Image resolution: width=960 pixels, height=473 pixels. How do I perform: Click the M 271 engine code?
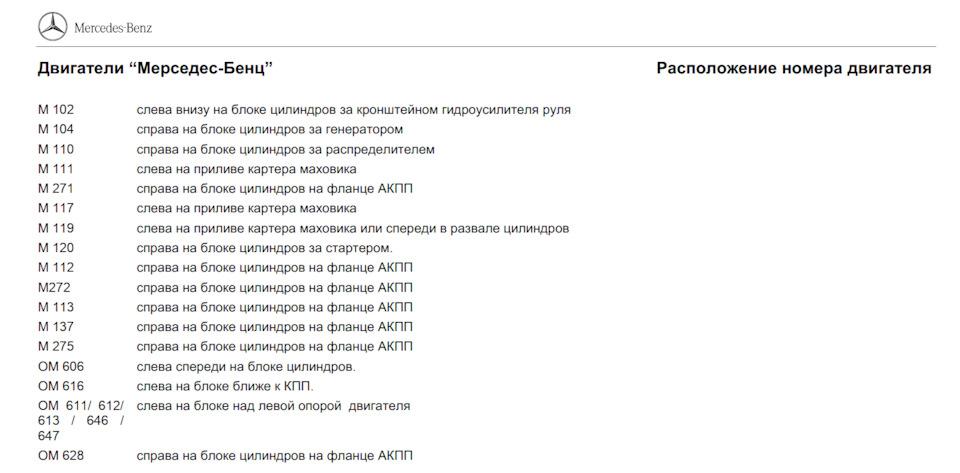(56, 189)
